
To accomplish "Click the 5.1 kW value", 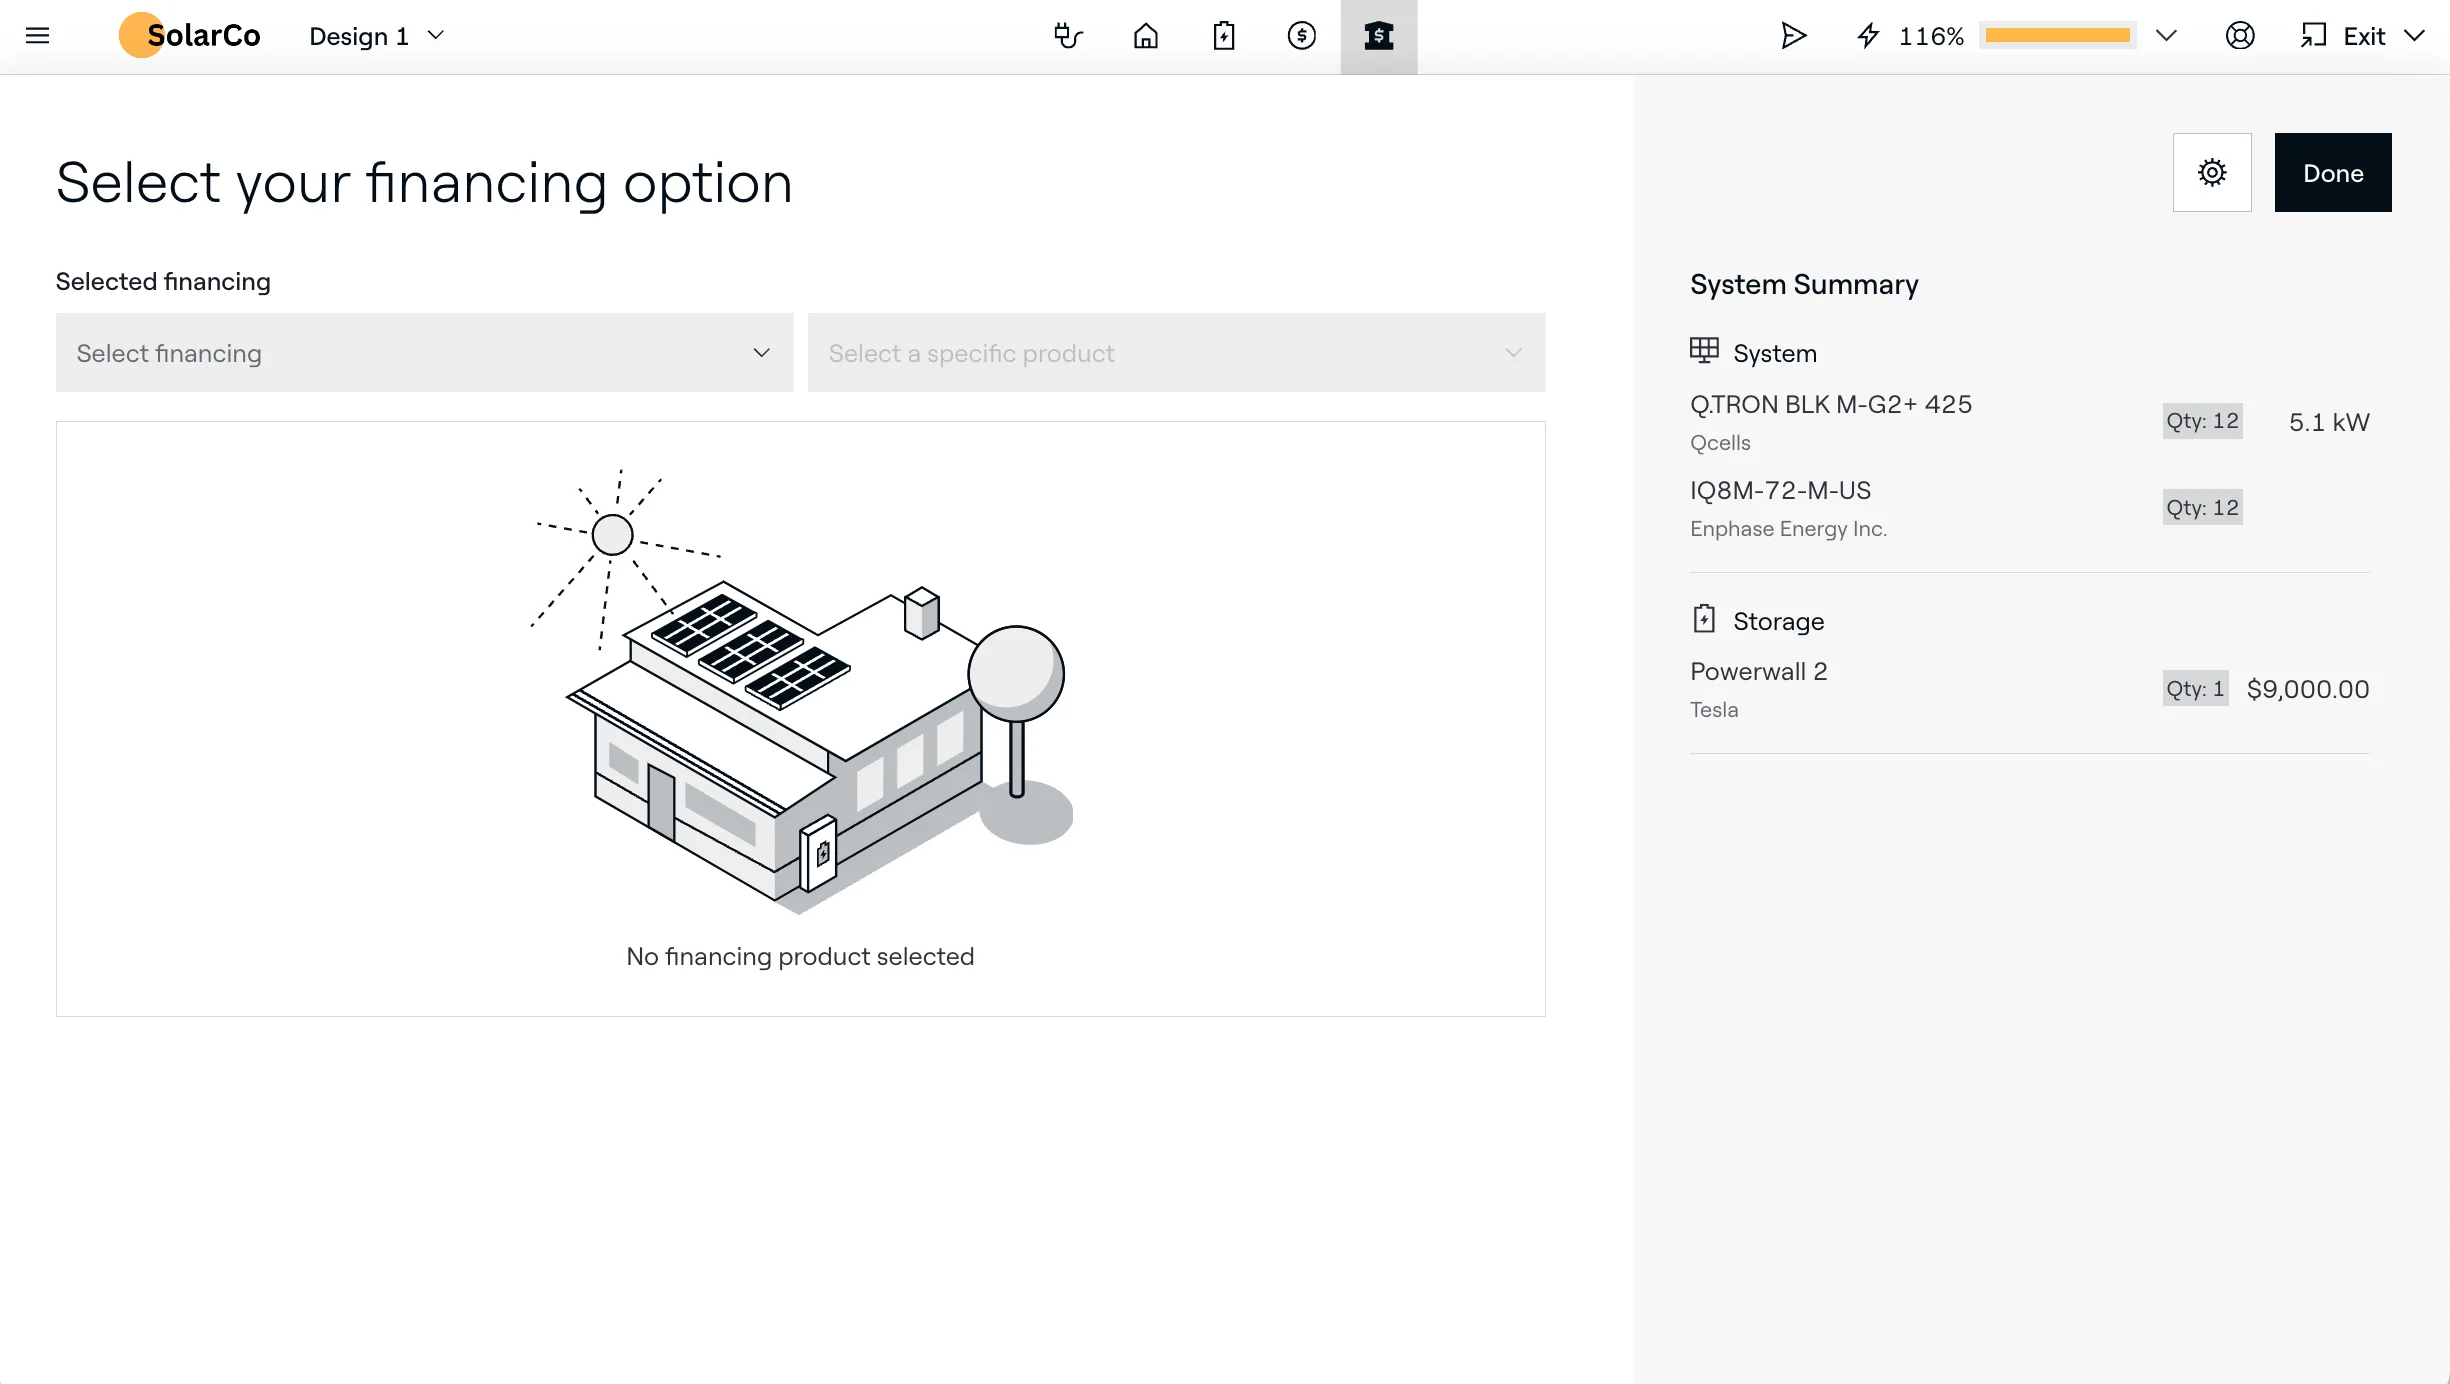I will [x=2329, y=422].
